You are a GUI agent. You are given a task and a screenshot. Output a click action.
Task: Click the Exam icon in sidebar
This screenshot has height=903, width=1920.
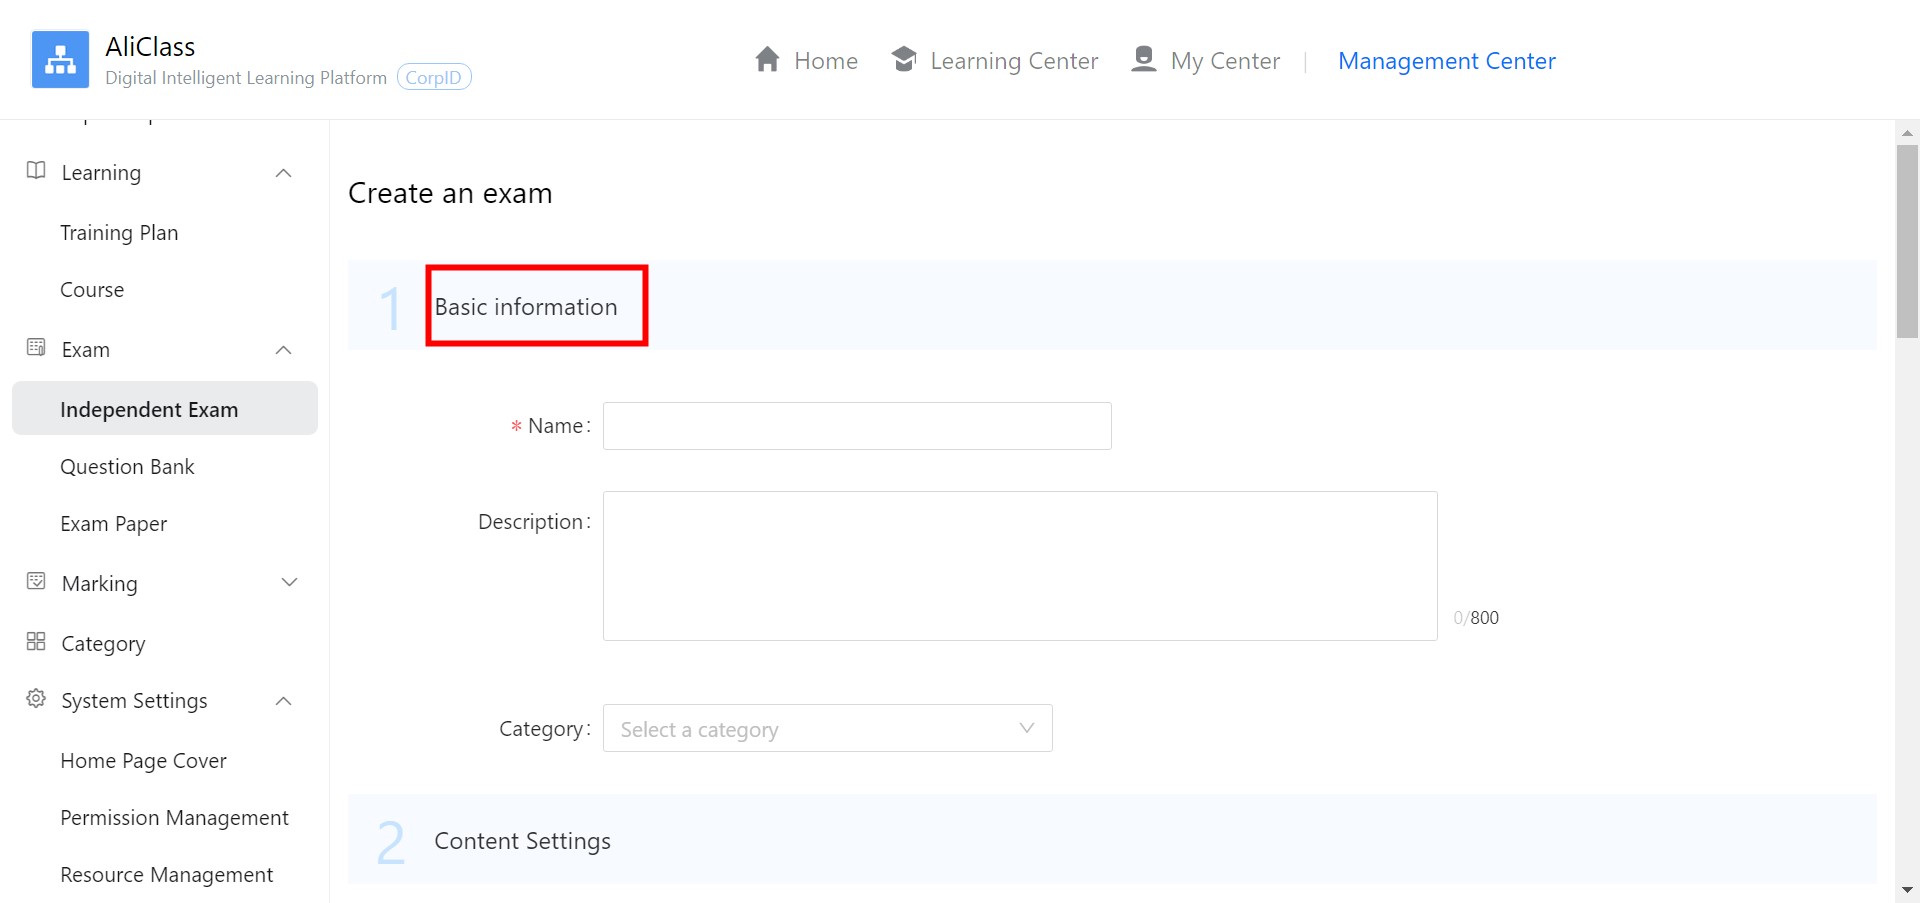36,347
